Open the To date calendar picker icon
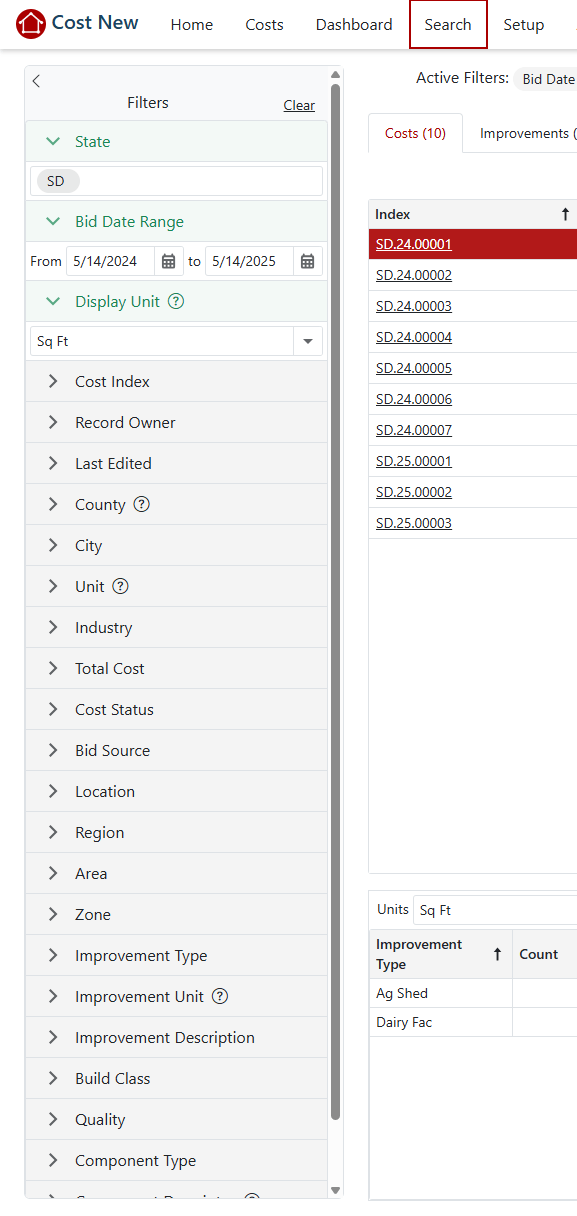 [308, 261]
